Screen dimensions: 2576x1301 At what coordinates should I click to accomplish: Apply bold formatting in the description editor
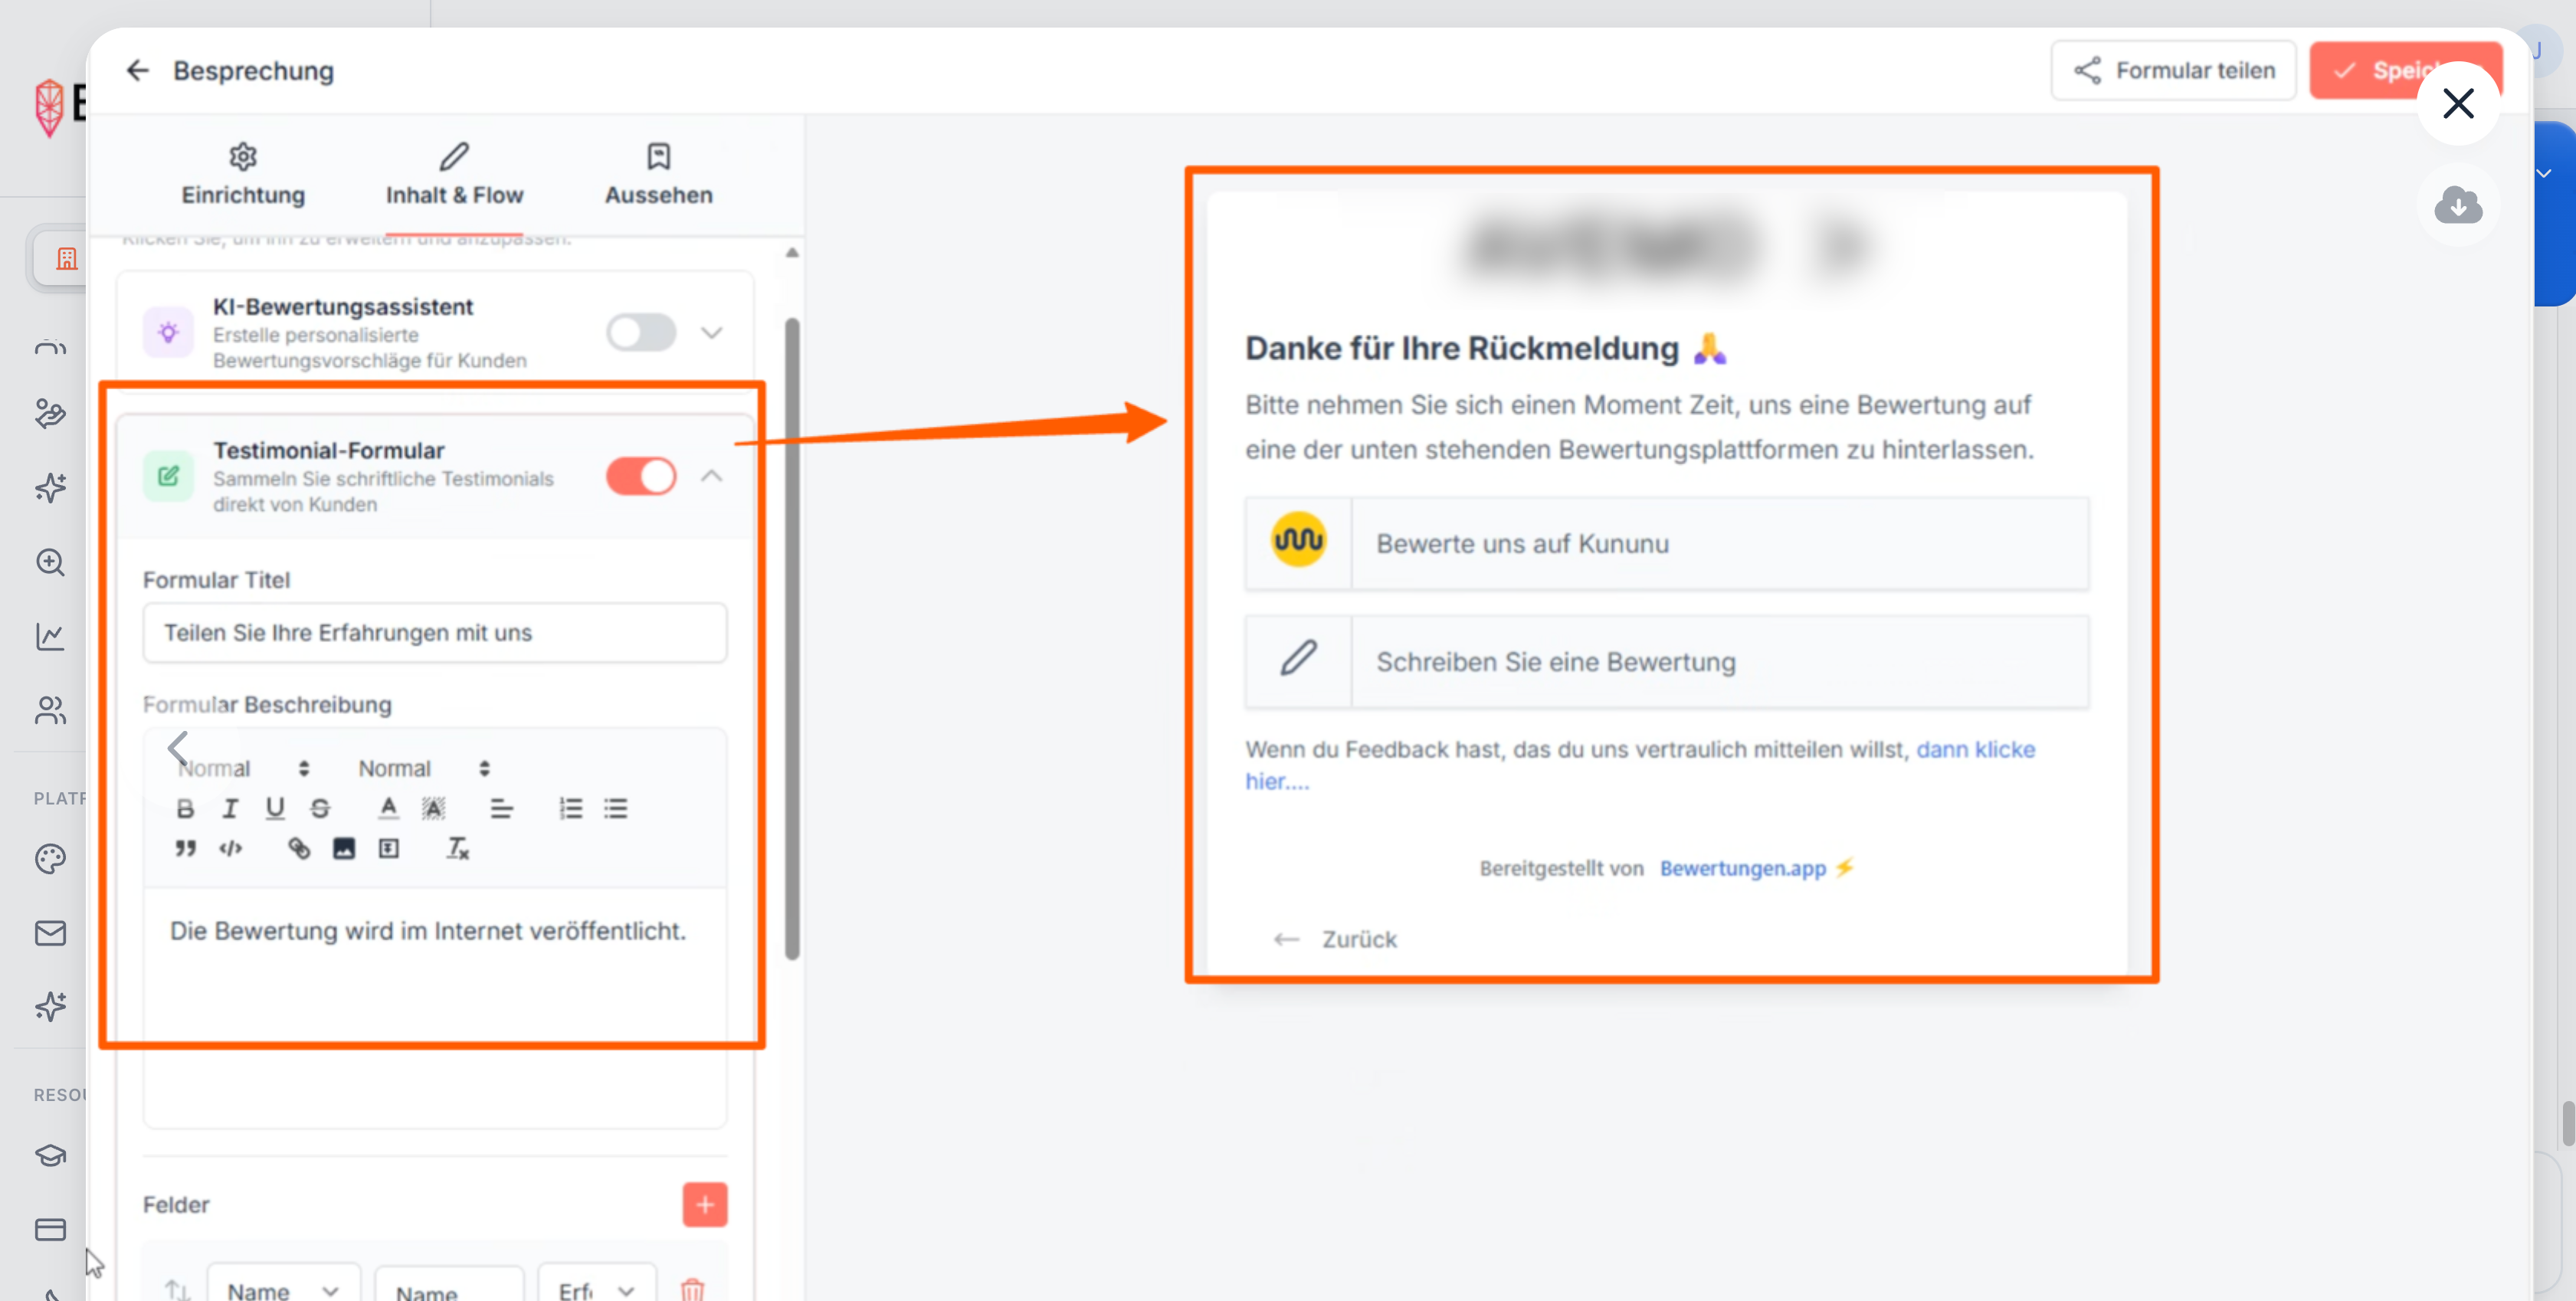185,808
